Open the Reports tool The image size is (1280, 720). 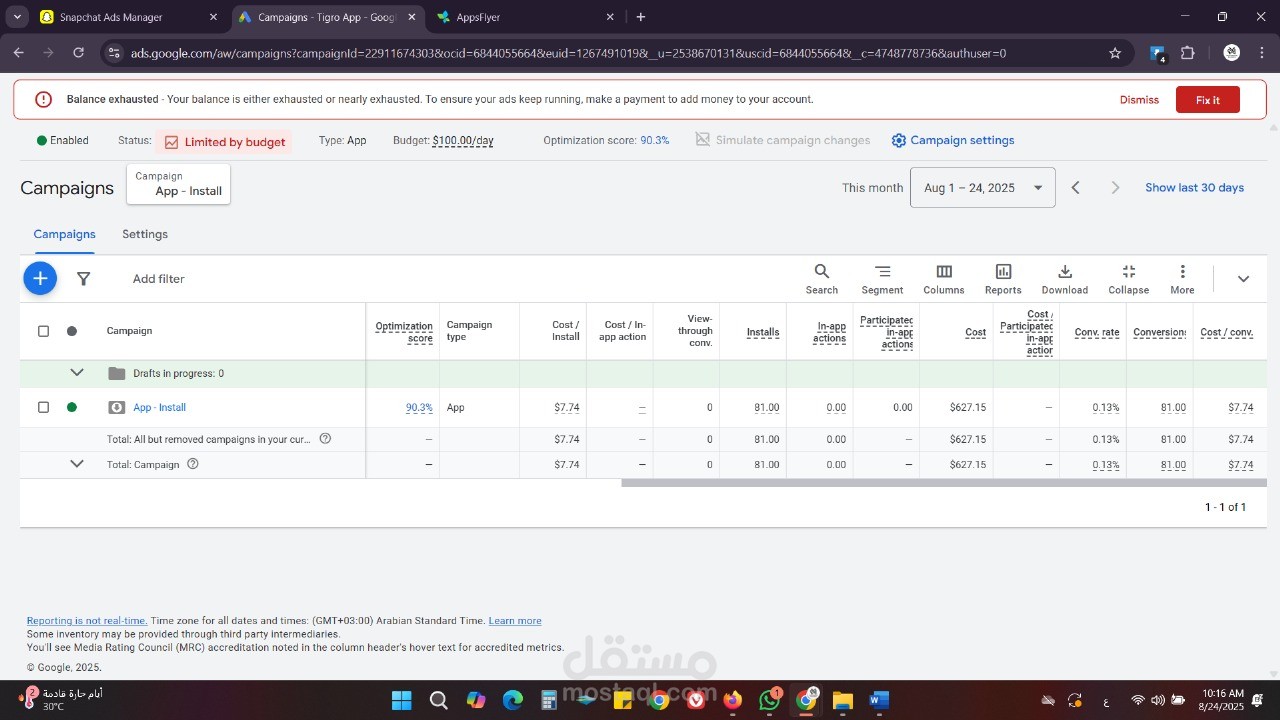1003,279
